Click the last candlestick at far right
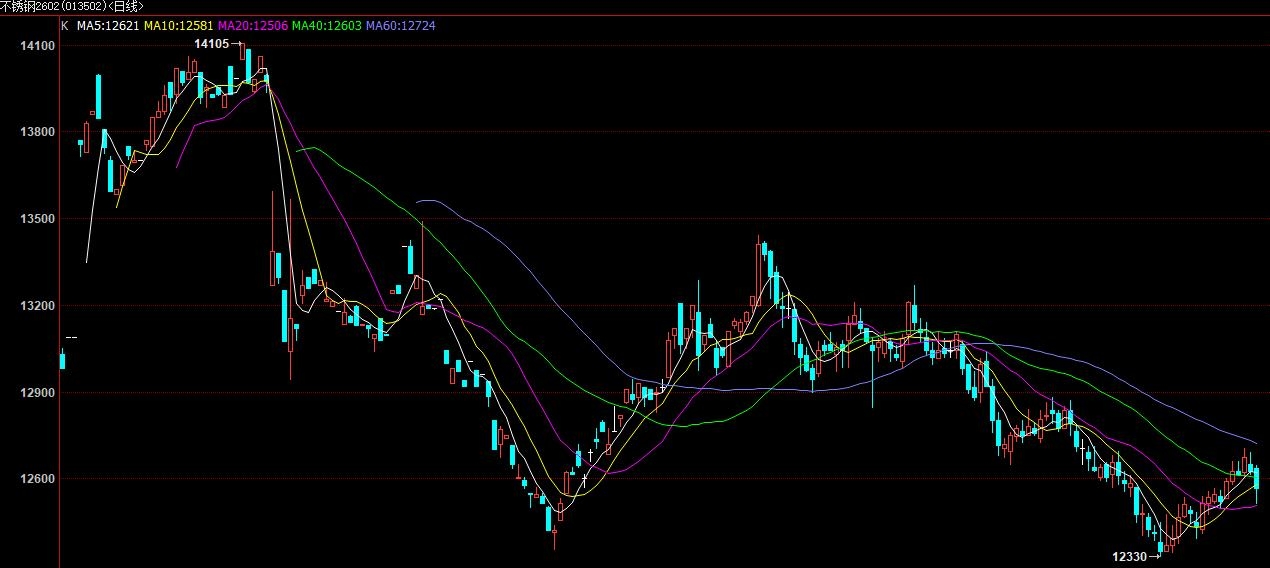This screenshot has width=1270, height=568. tap(1256, 478)
